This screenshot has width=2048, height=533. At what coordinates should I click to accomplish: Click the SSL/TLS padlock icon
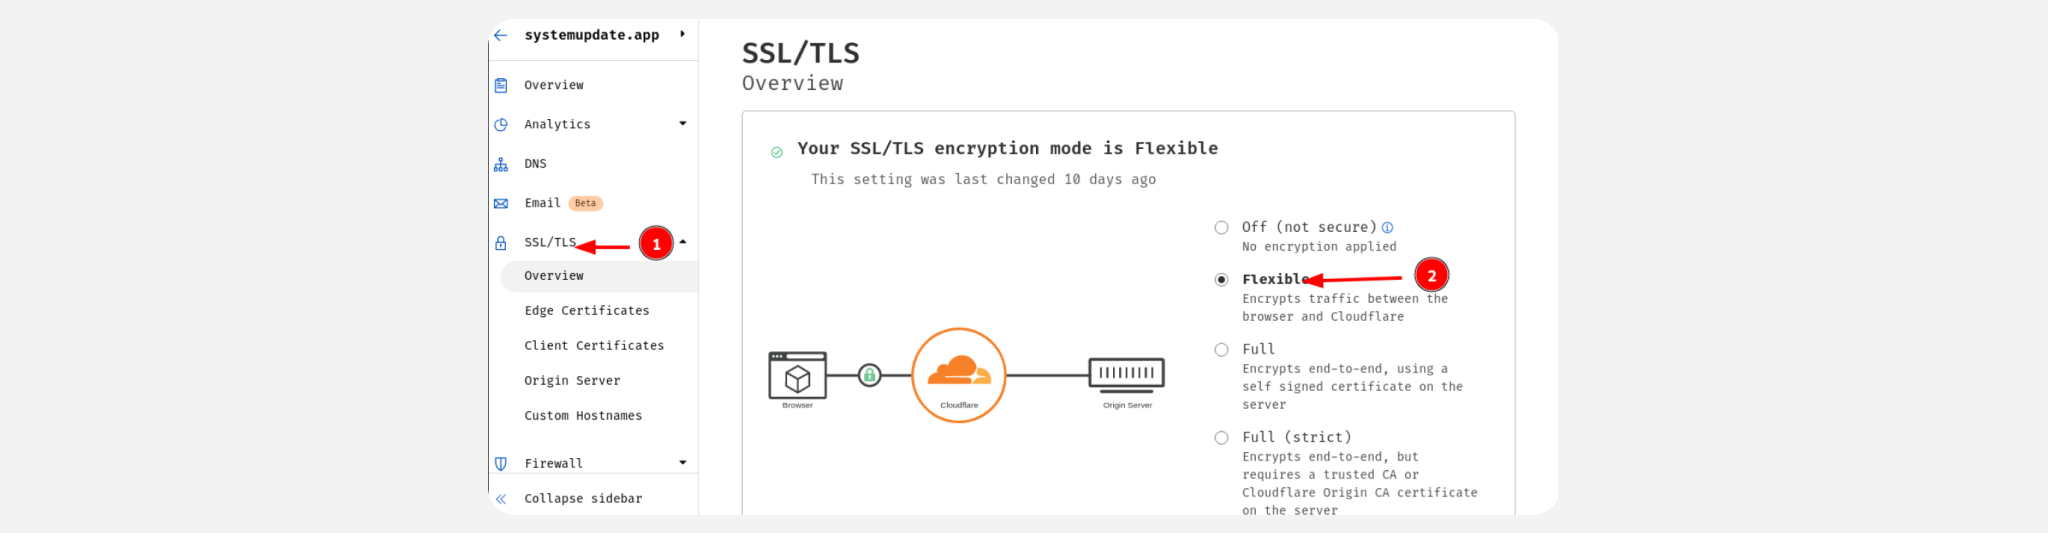click(x=501, y=243)
